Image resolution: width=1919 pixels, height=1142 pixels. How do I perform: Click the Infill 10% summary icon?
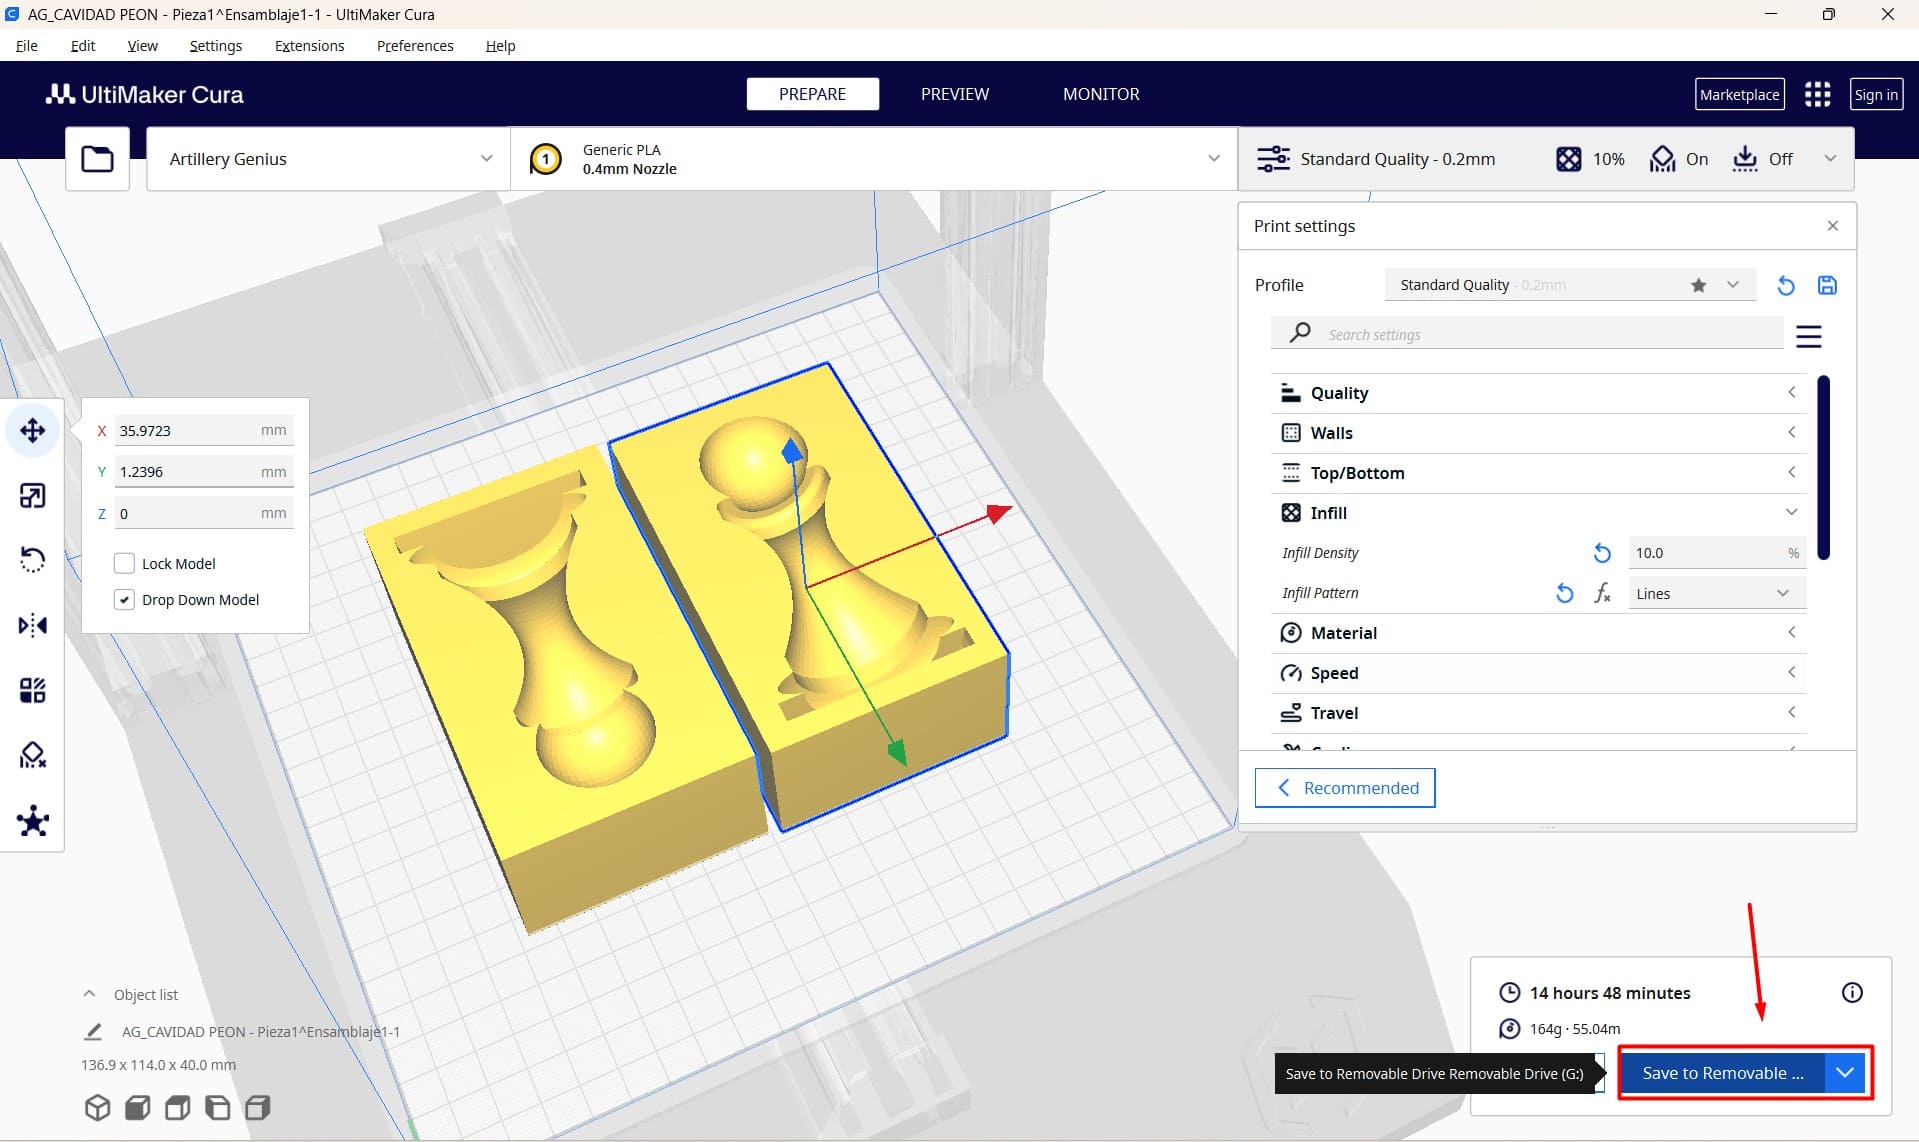pyautogui.click(x=1568, y=159)
